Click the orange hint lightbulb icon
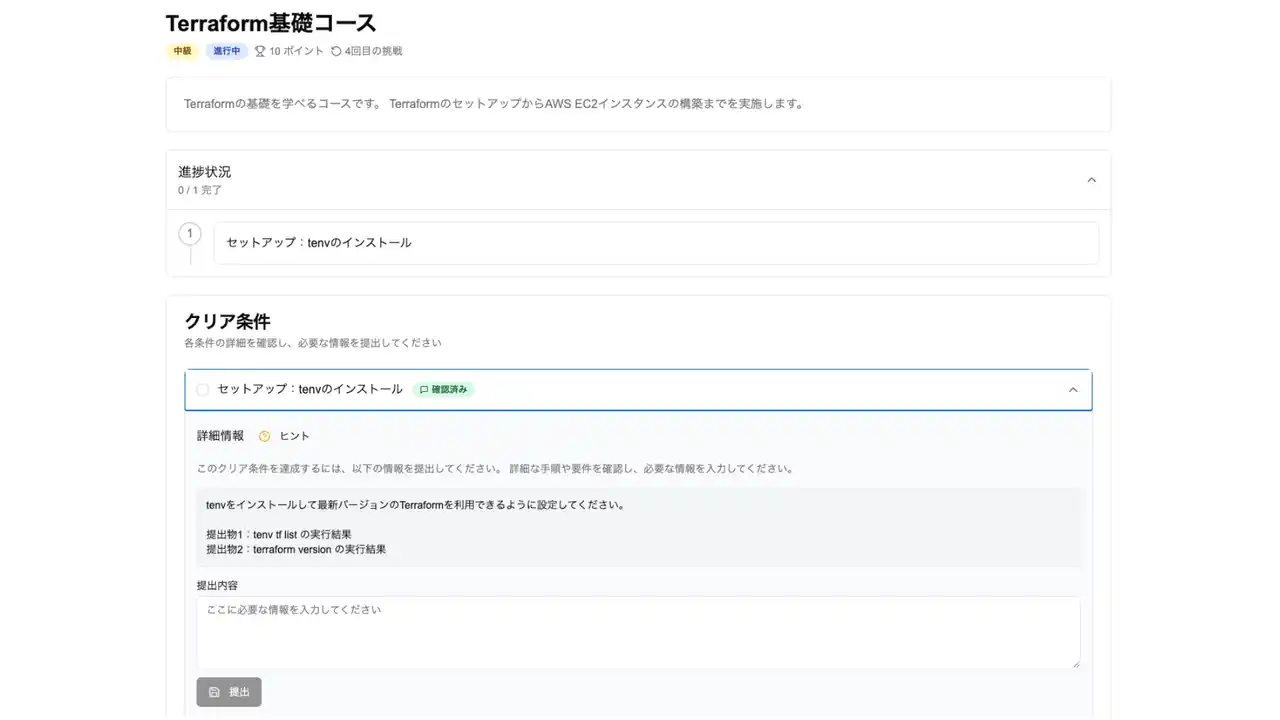 (264, 436)
